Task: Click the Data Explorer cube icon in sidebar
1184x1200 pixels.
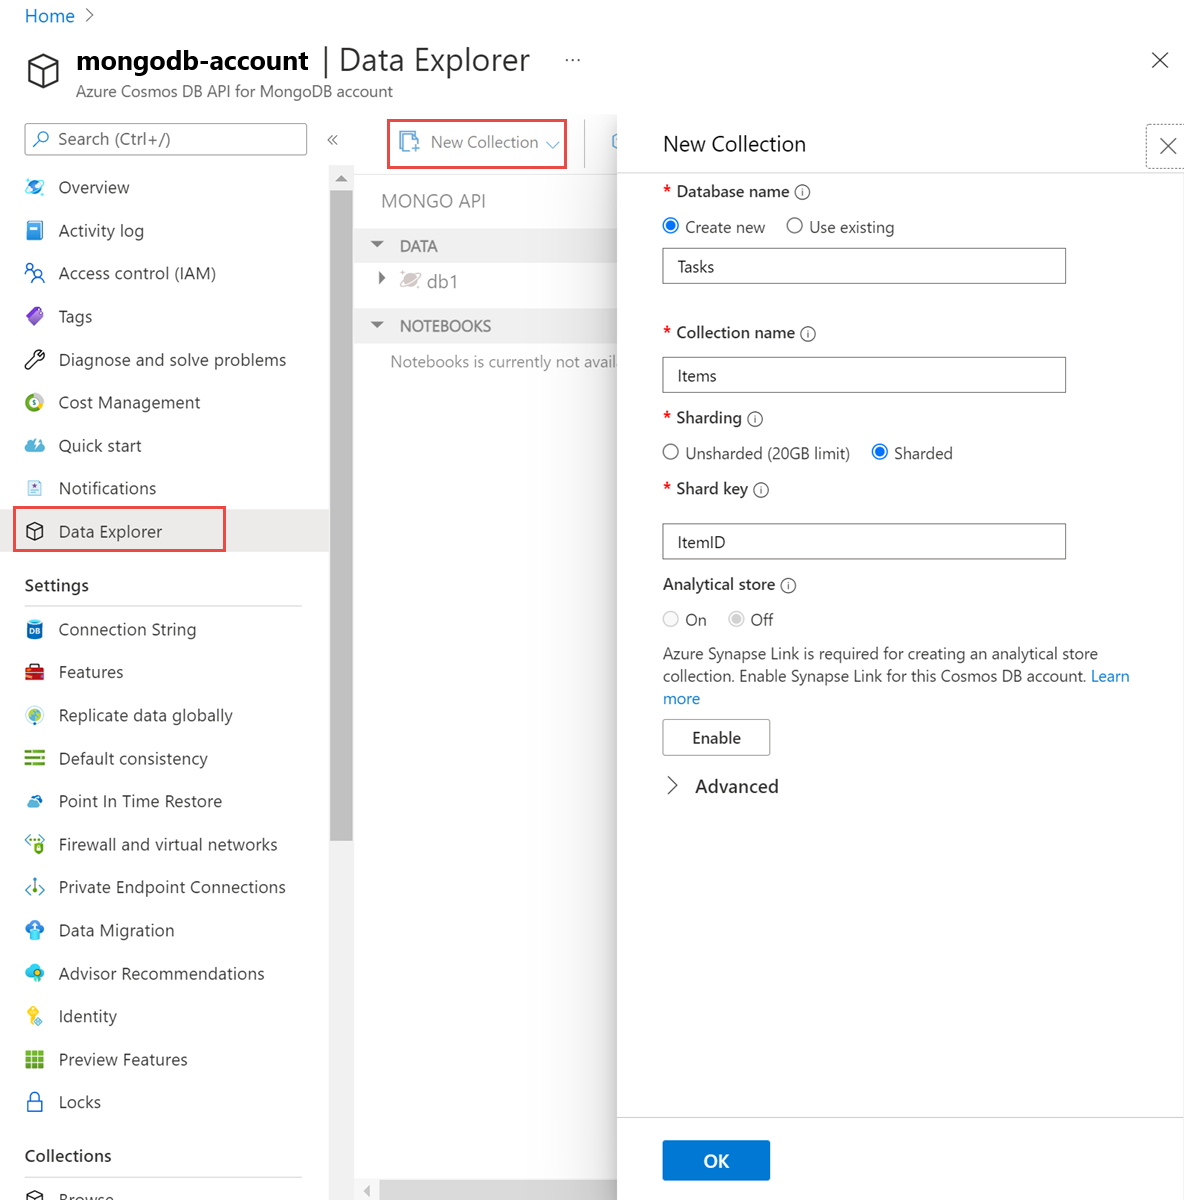Action: (35, 531)
